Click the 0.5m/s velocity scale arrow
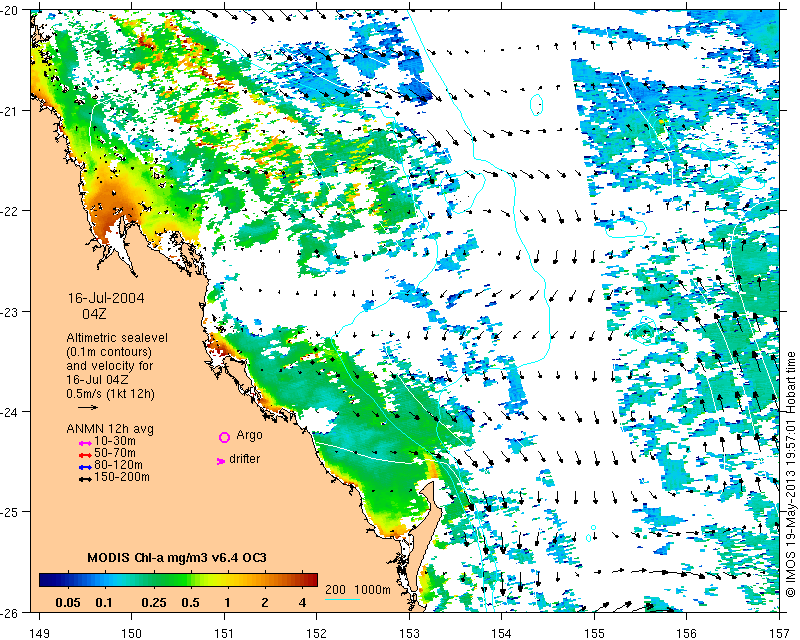The image size is (800, 640). [88, 407]
